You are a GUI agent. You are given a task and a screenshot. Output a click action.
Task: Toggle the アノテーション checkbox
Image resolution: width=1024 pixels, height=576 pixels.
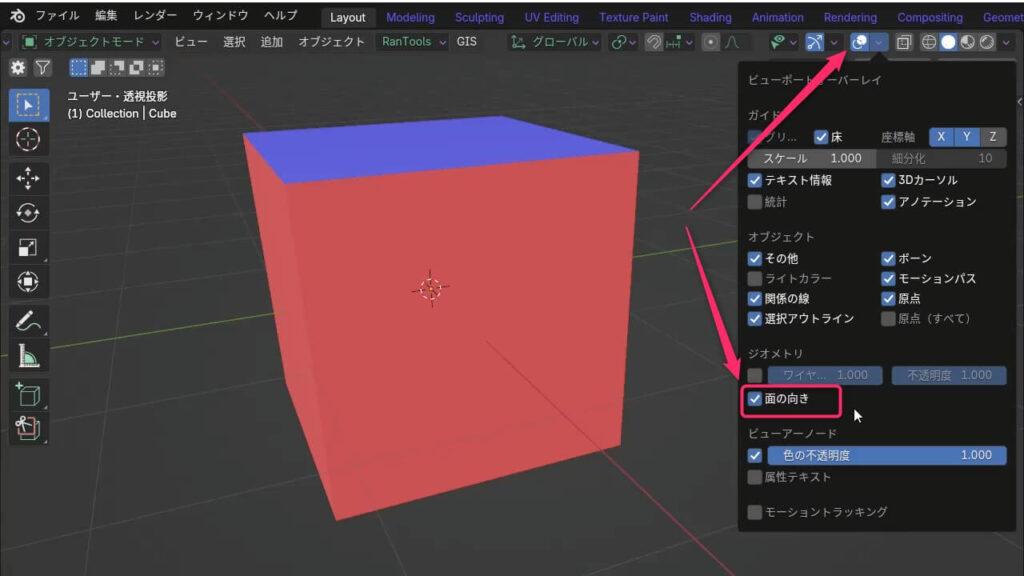(x=888, y=202)
